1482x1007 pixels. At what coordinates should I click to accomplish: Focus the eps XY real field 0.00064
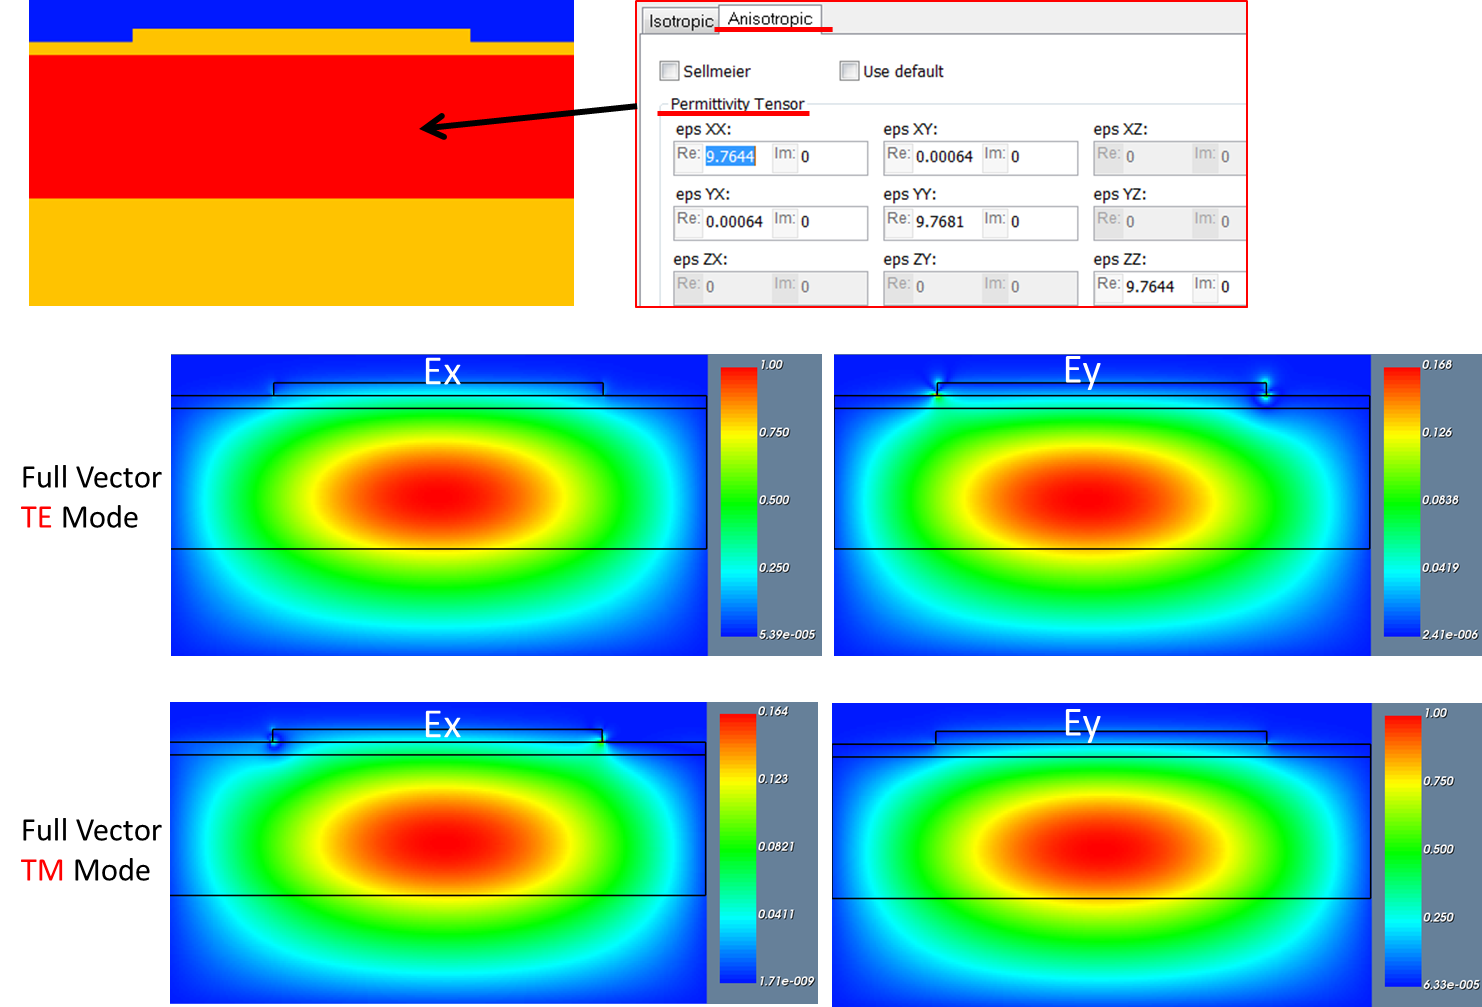[x=945, y=157]
